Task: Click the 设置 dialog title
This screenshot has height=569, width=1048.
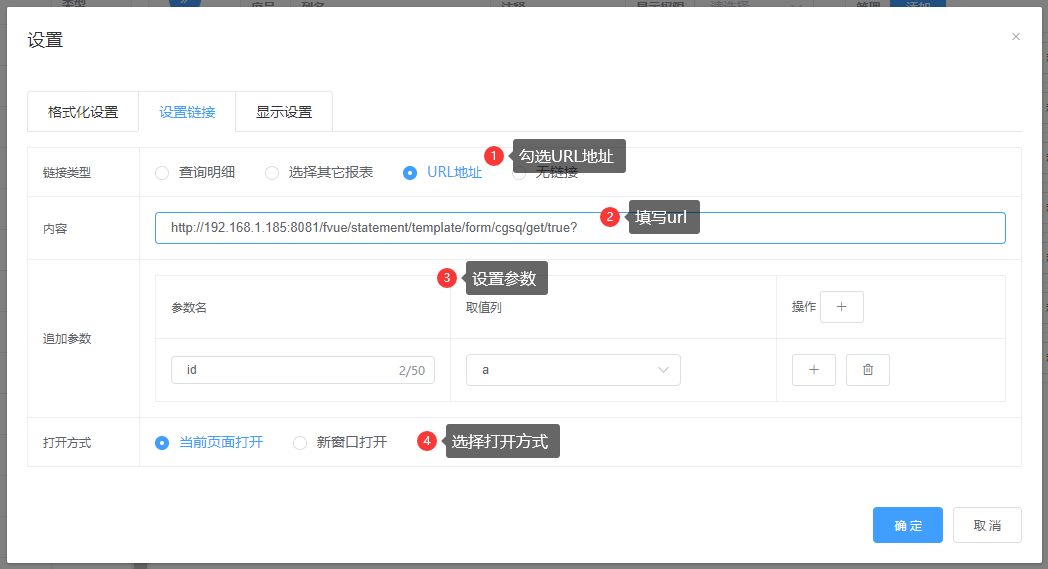Action: (x=45, y=40)
